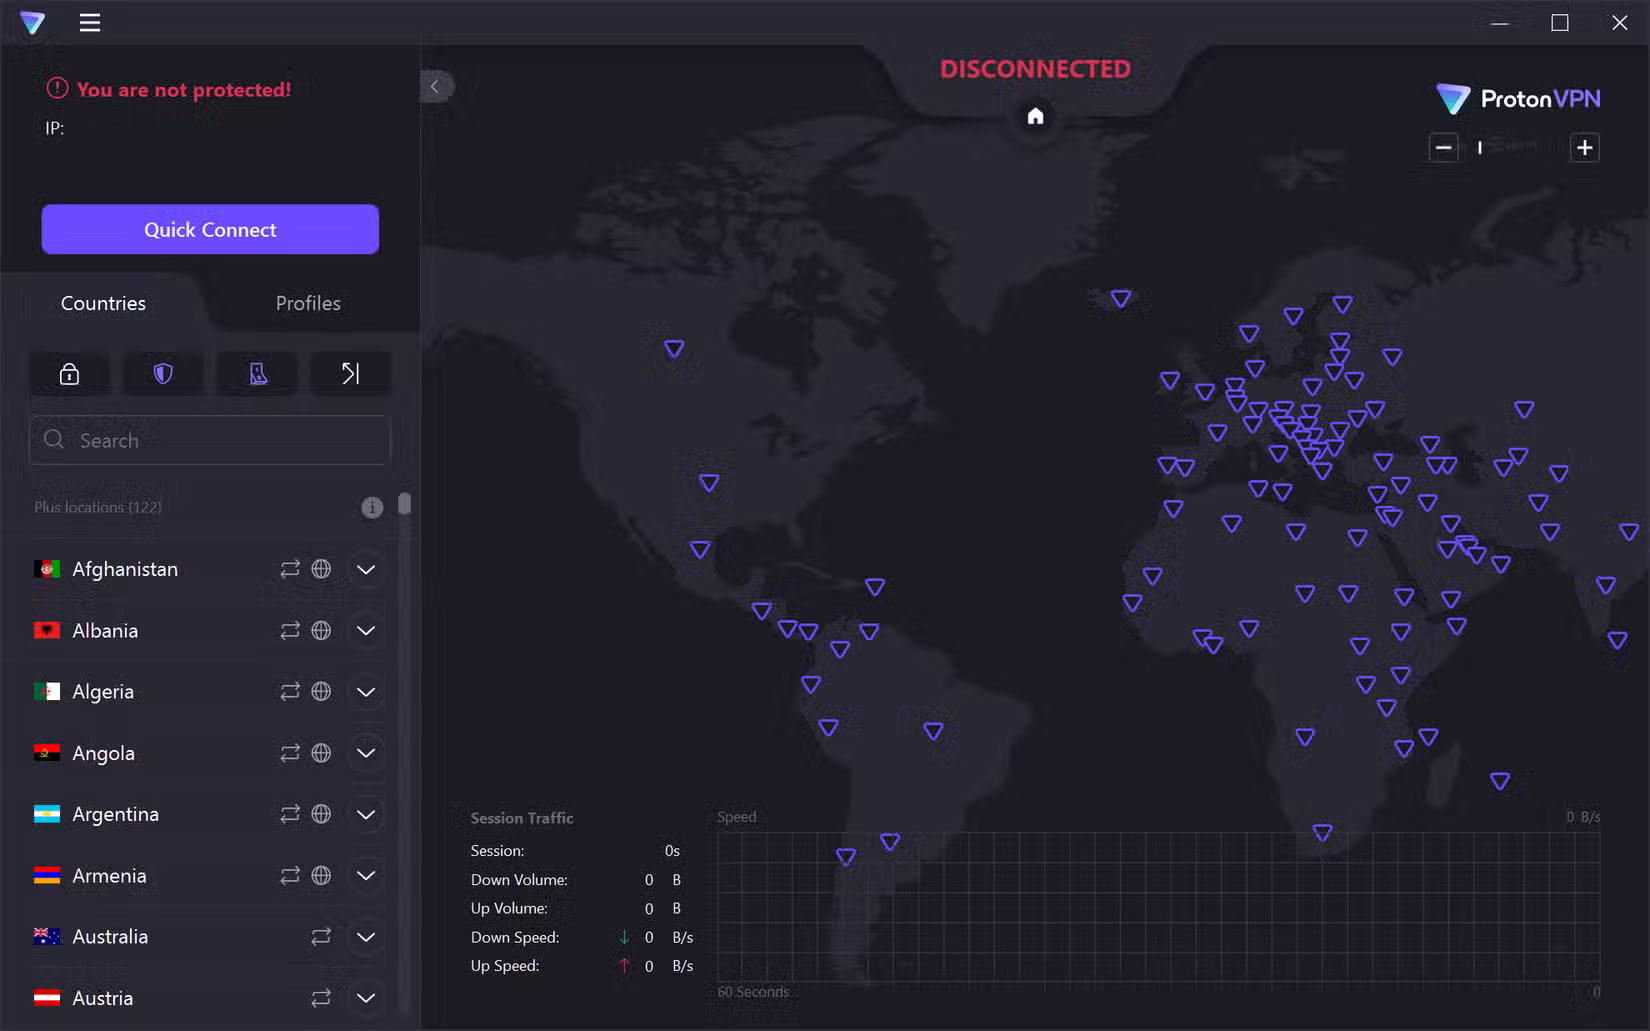Select Armenia in the country list

(109, 876)
